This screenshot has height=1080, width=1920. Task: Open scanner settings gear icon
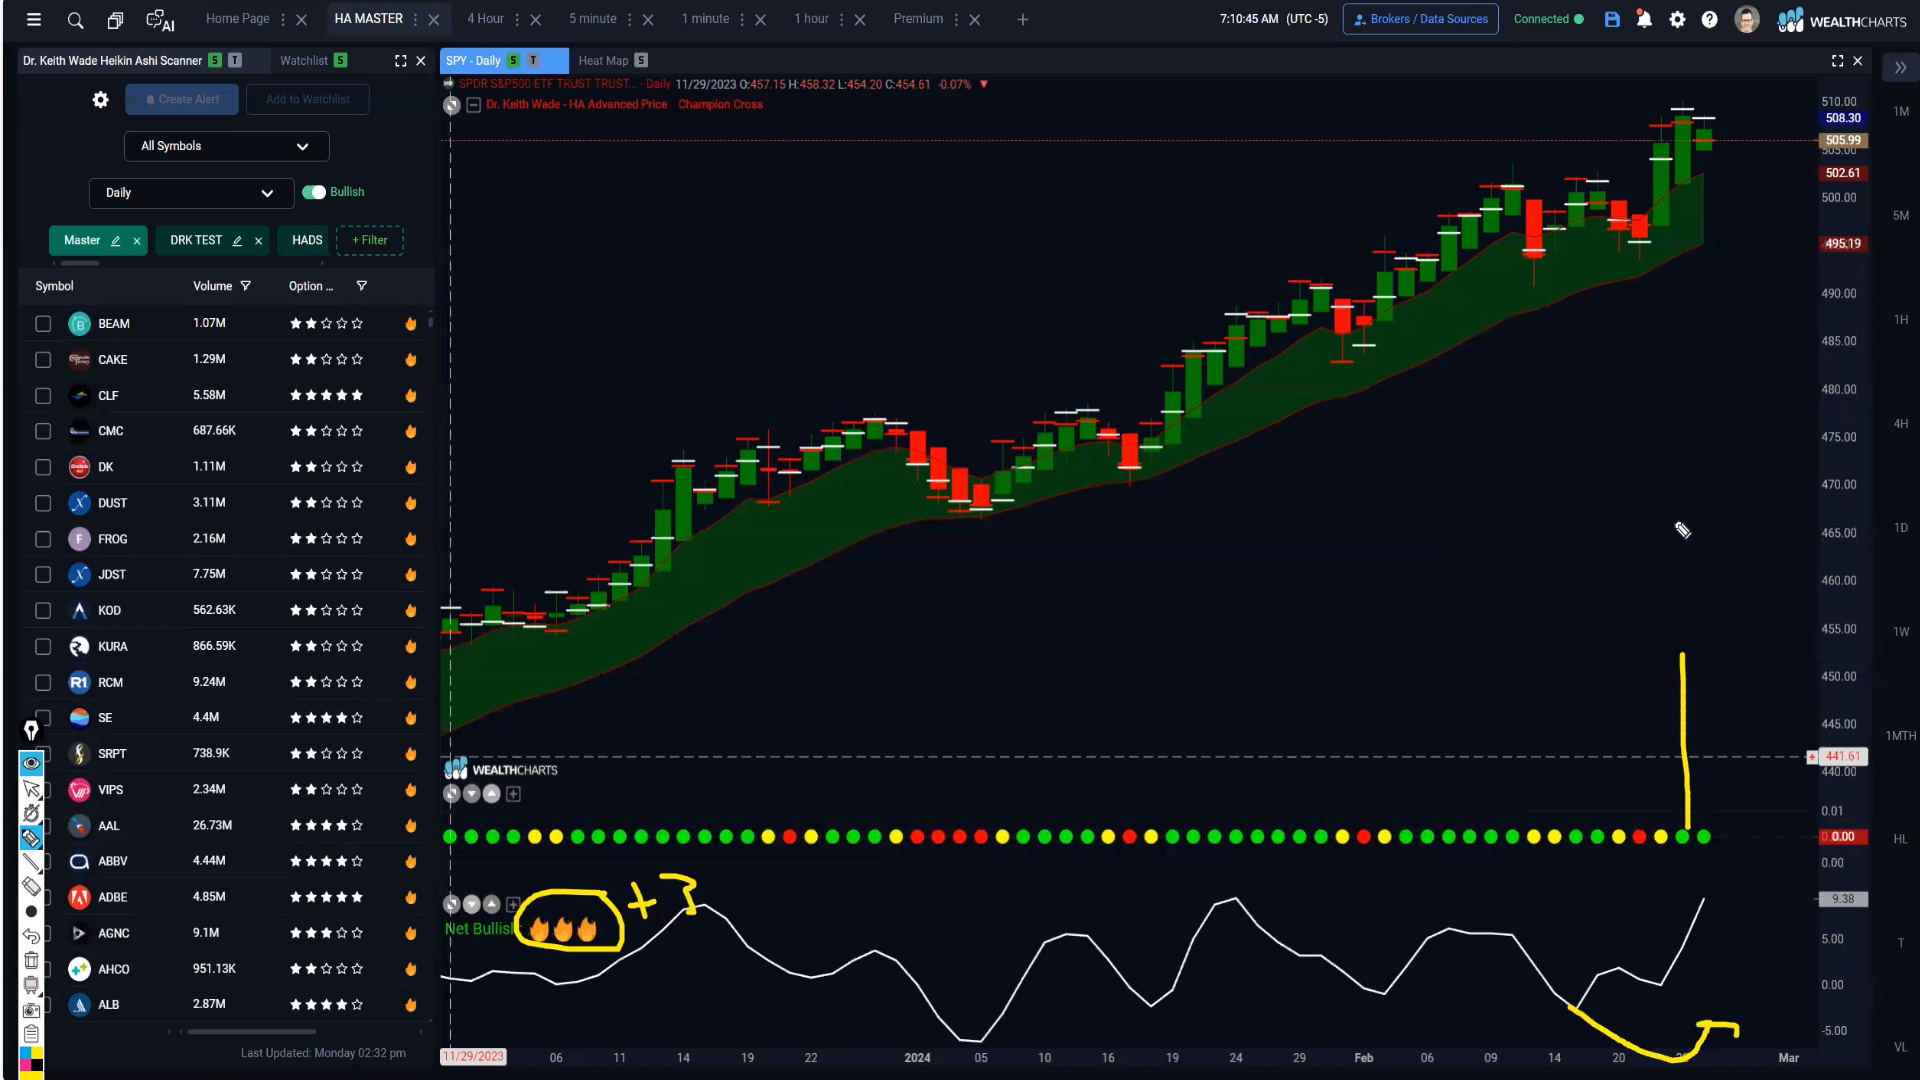click(x=101, y=99)
